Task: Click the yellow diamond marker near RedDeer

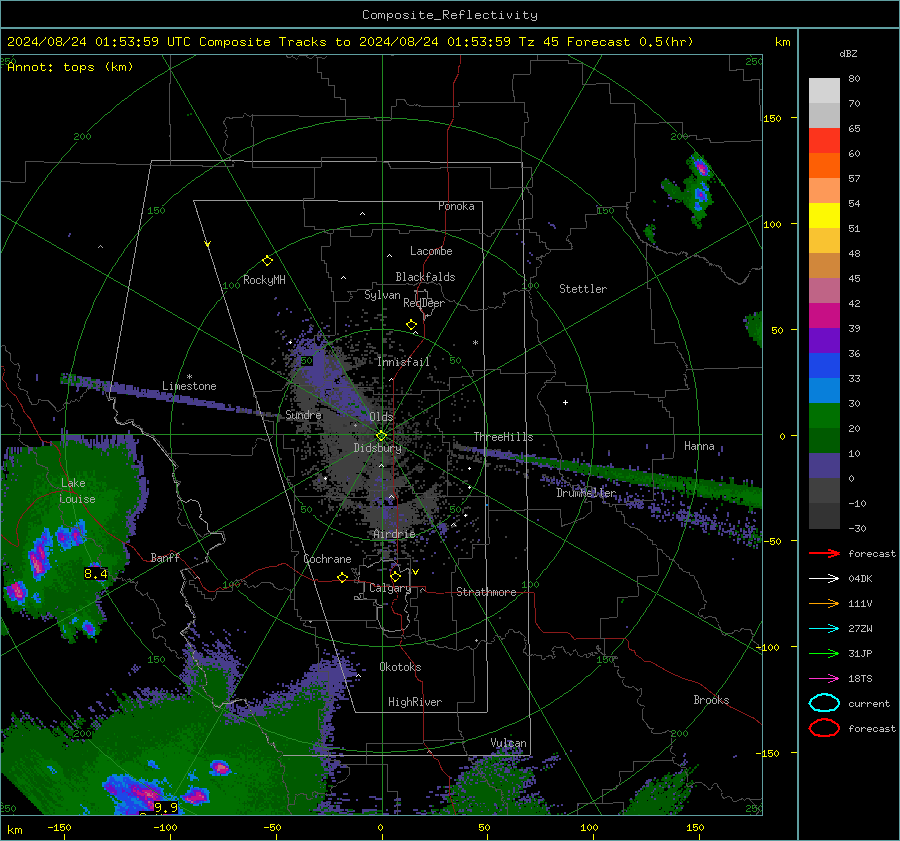Action: 411,325
